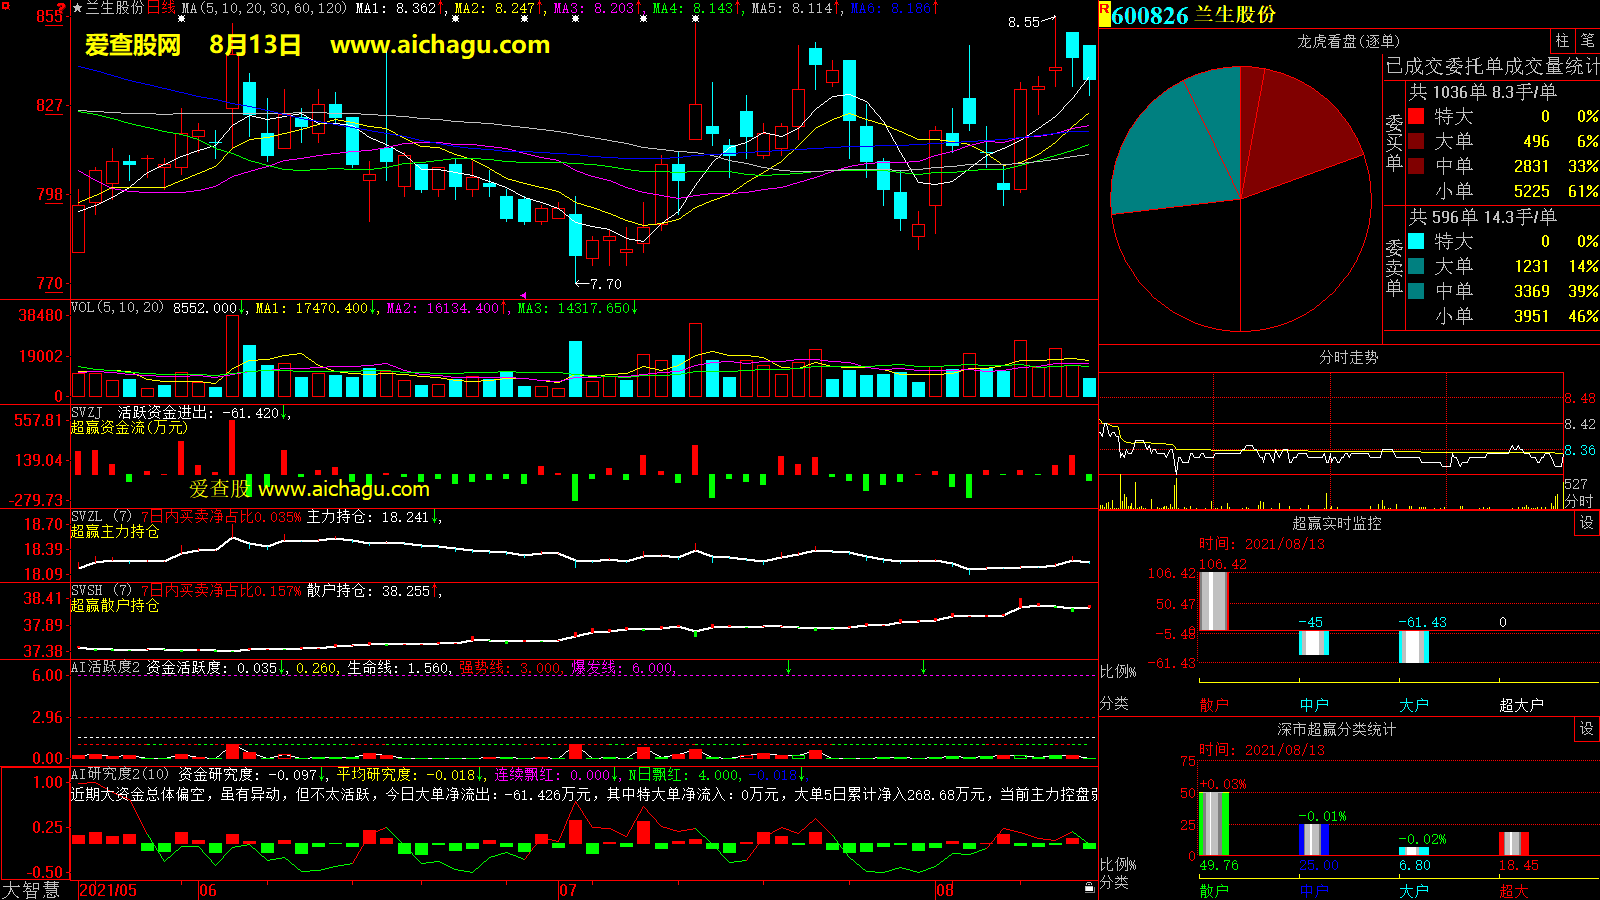Click the star icon before 兰生股份
This screenshot has width=1600, height=900.
[77, 8]
